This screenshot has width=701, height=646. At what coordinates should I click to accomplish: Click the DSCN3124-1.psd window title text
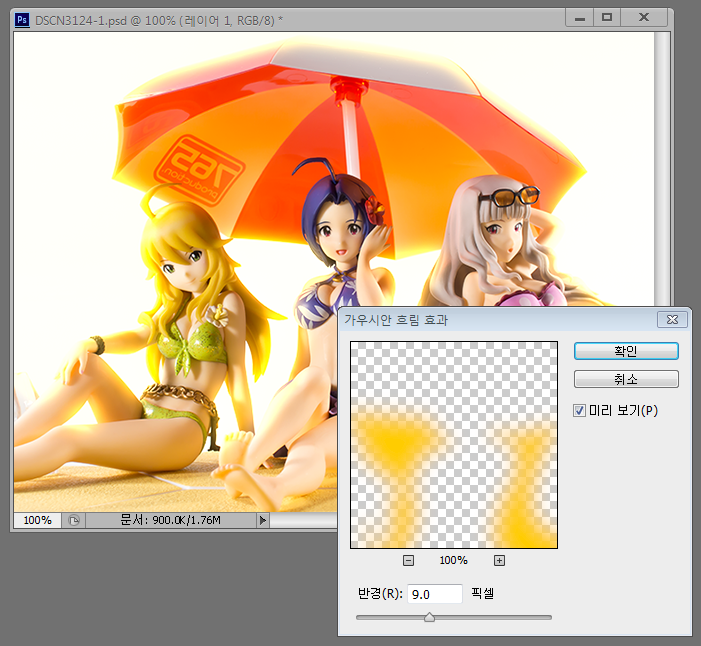[x=159, y=21]
